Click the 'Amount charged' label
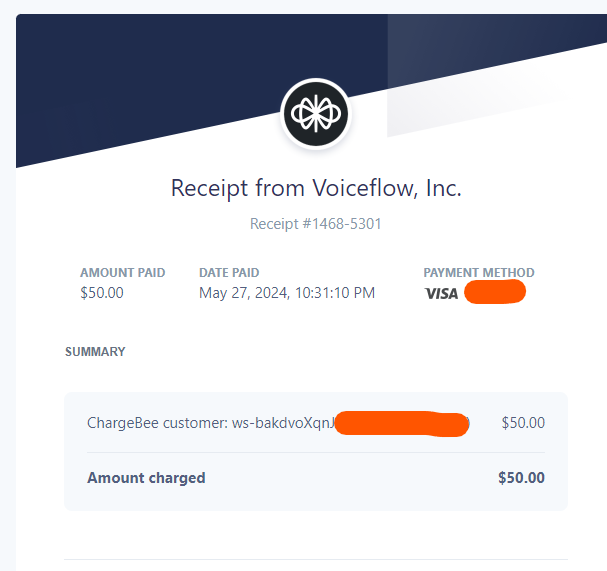607x571 pixels. click(x=146, y=478)
